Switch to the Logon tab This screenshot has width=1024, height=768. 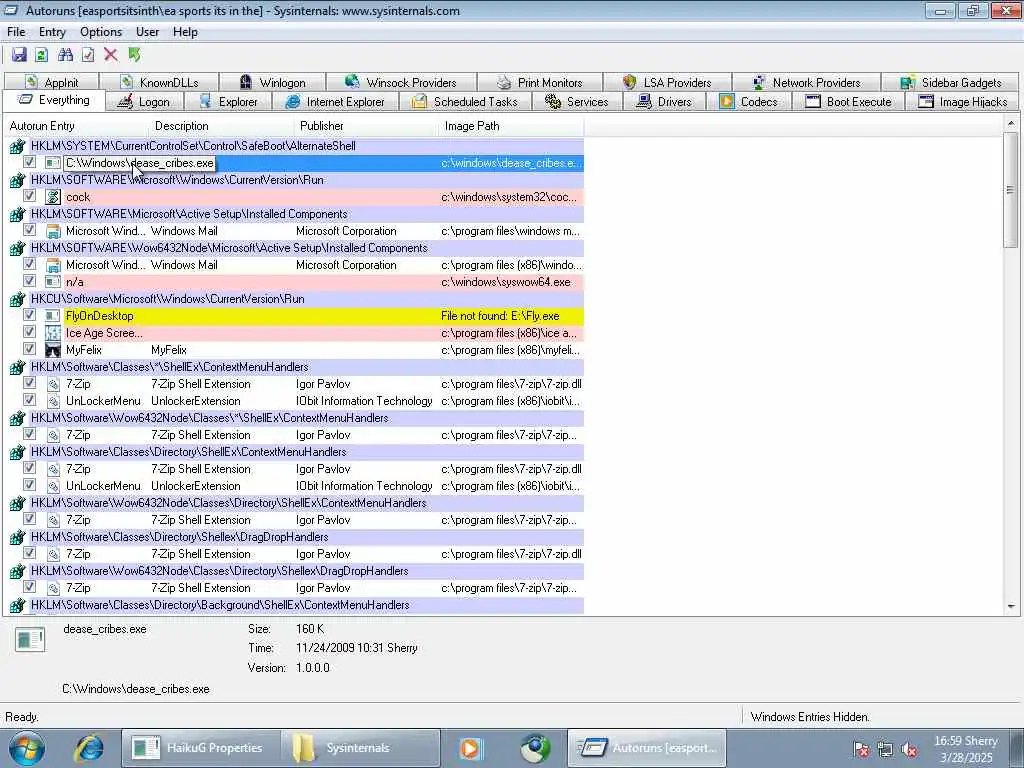click(x=144, y=102)
